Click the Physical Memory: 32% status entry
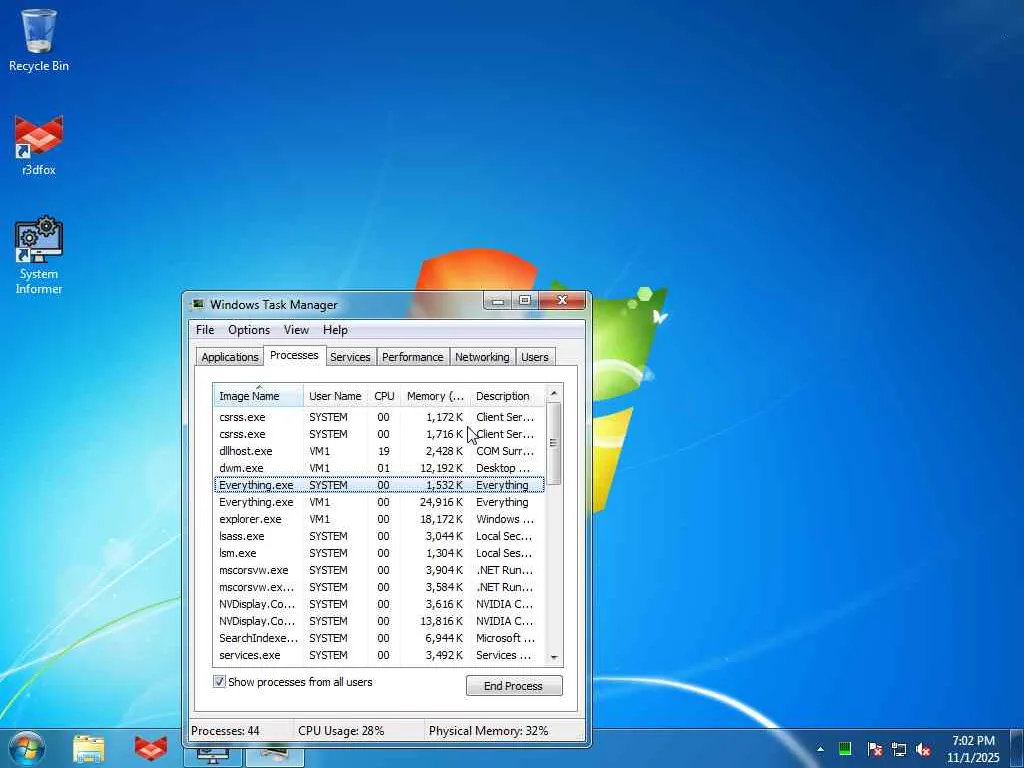The image size is (1024, 768). tap(488, 731)
